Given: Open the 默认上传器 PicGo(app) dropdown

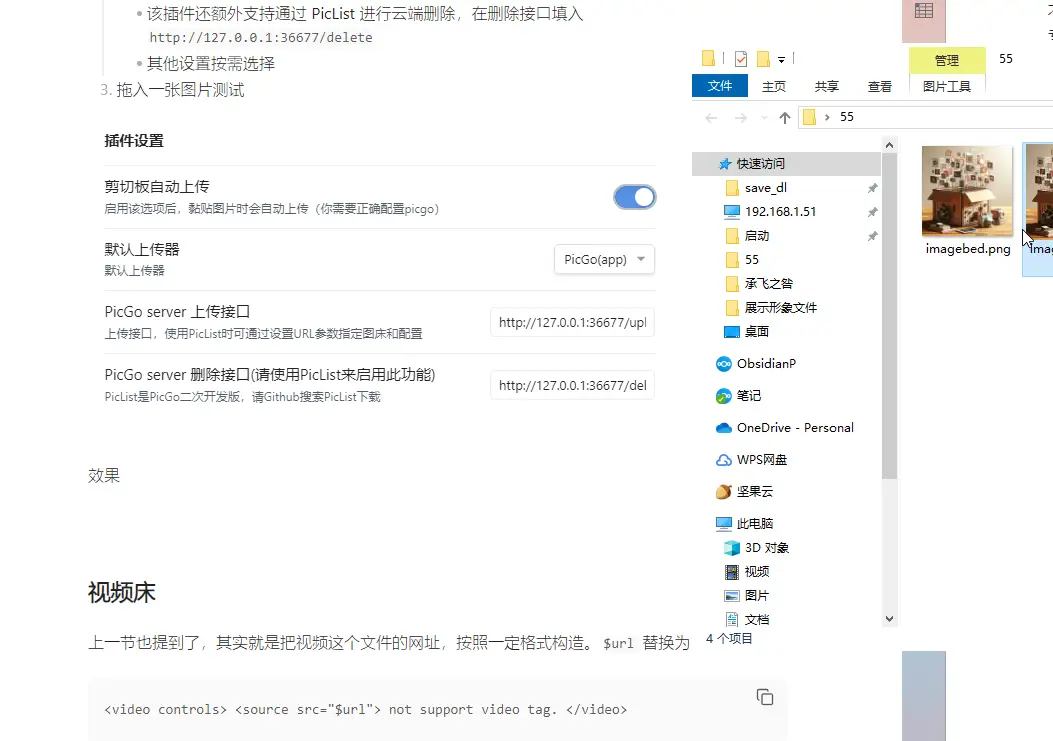Looking at the screenshot, I should point(604,260).
